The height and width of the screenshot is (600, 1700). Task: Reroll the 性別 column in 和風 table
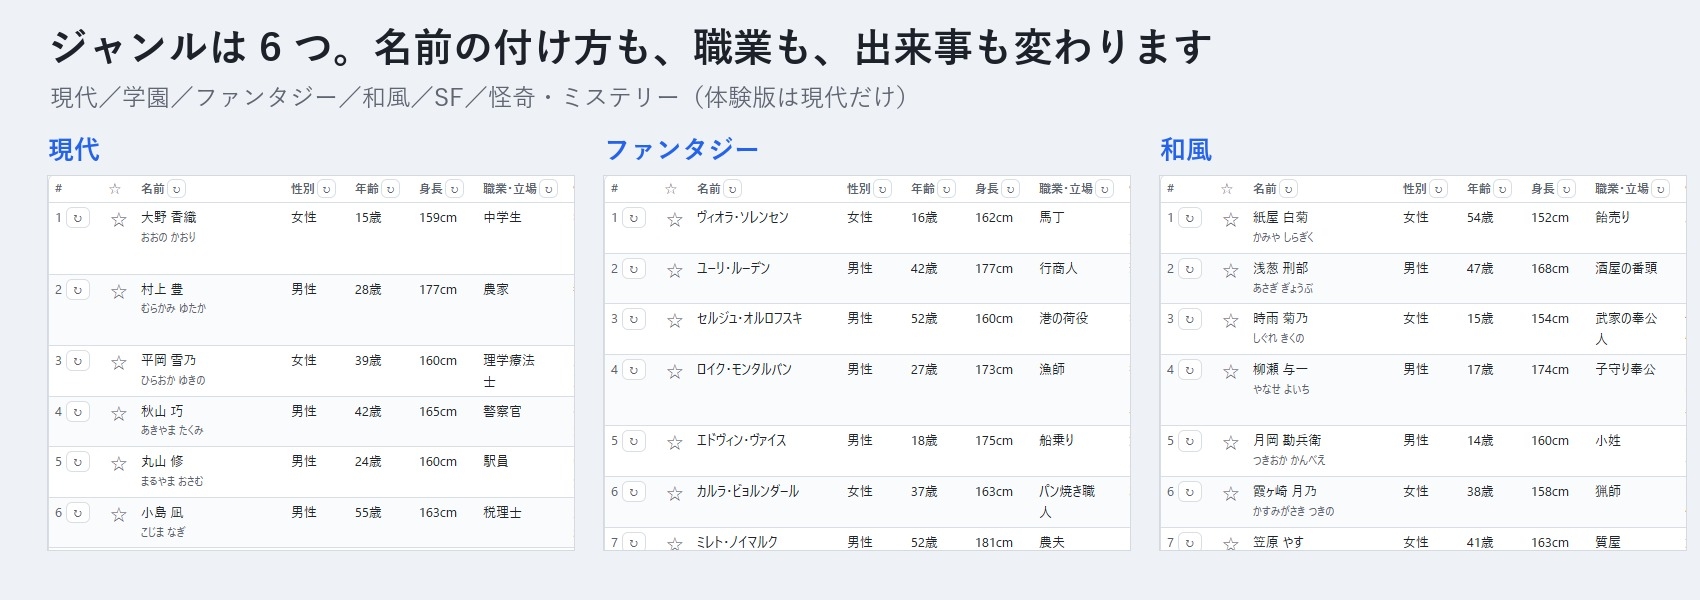tap(1439, 189)
